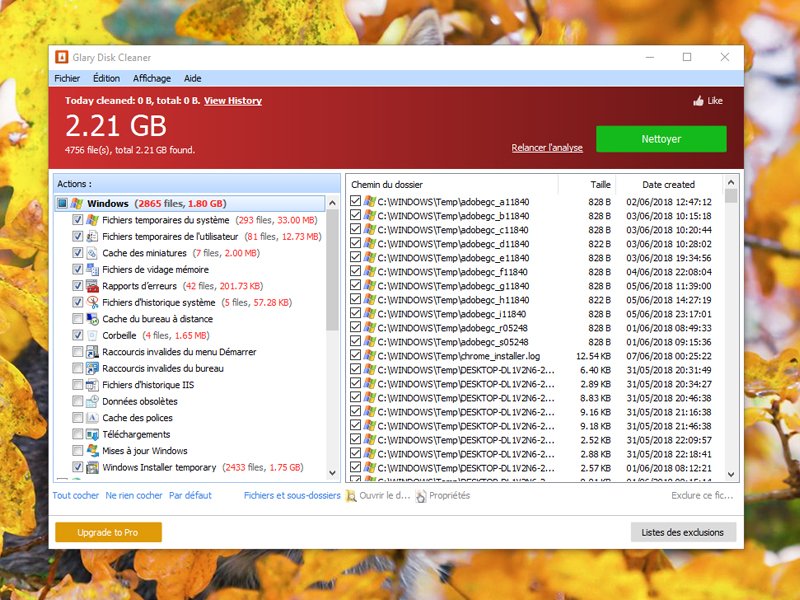Click the Windows Installer temporary icon

tap(92, 467)
